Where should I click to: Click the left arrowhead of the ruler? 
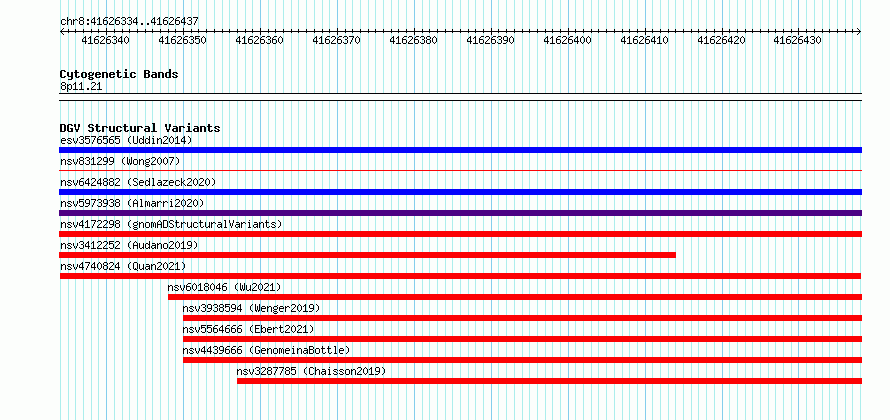(62, 32)
